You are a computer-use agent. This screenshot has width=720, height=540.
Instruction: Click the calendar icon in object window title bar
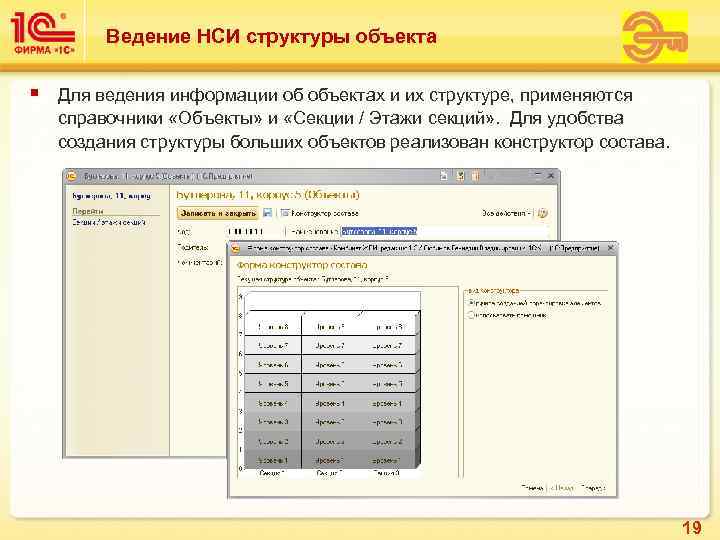[476, 175]
